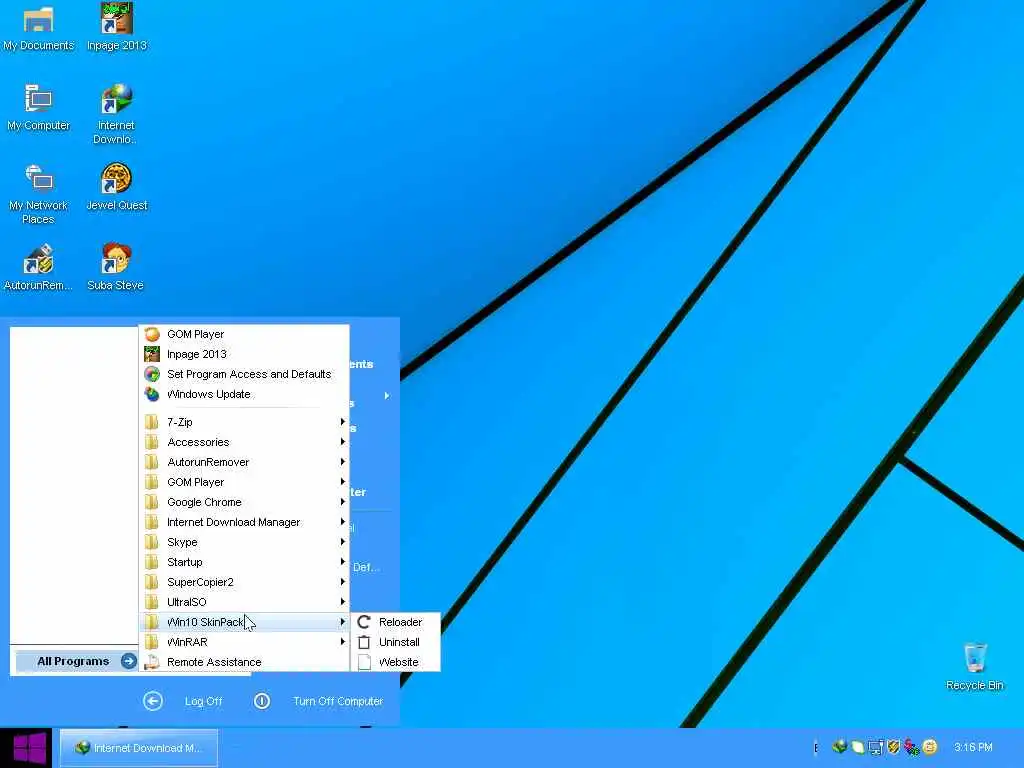This screenshot has width=1024, height=768.
Task: Click the Windows Update entry text
Action: tap(209, 394)
